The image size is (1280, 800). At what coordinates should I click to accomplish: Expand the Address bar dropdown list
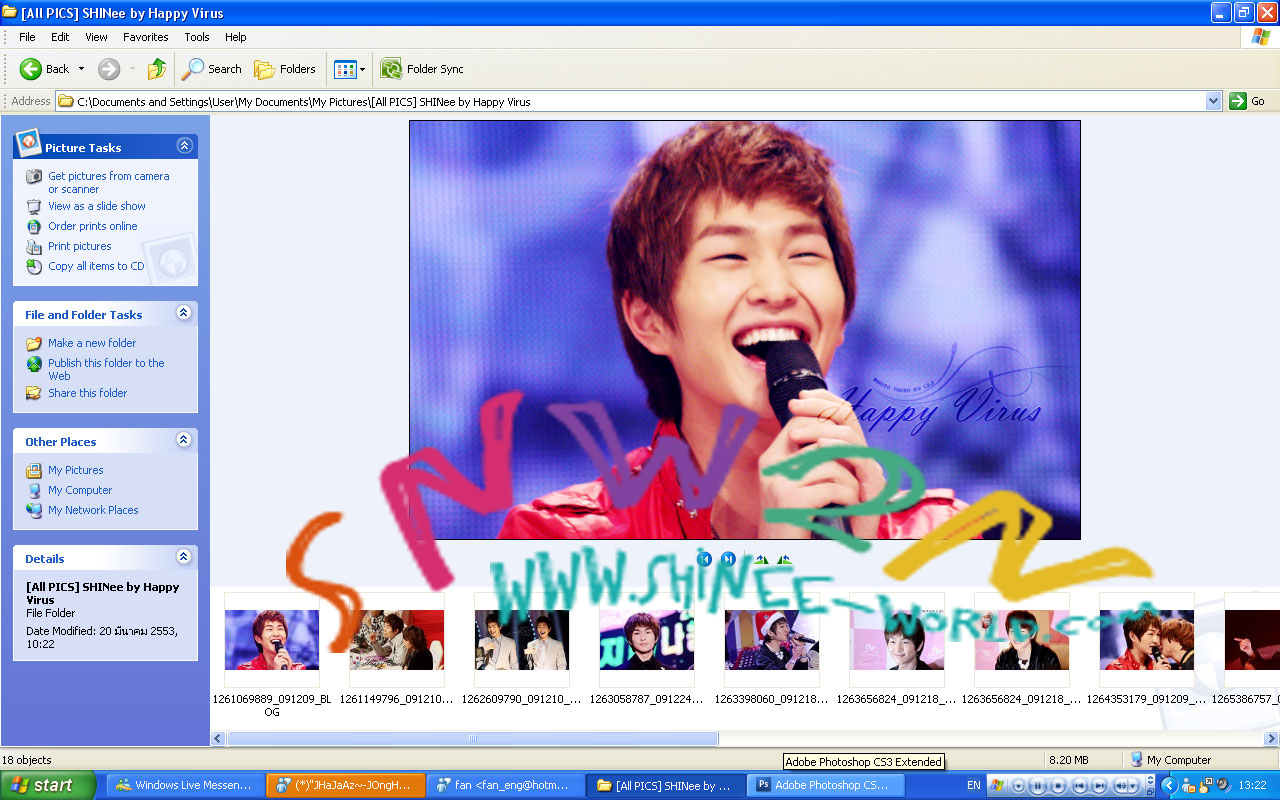[1214, 101]
